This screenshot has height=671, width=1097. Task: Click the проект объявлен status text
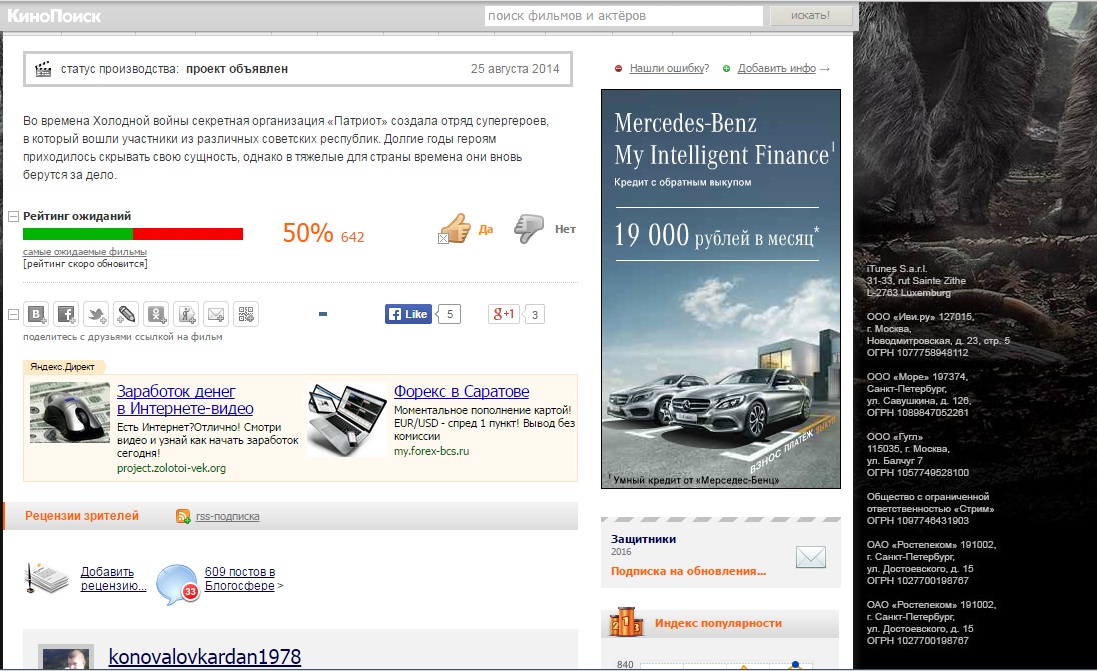point(237,69)
